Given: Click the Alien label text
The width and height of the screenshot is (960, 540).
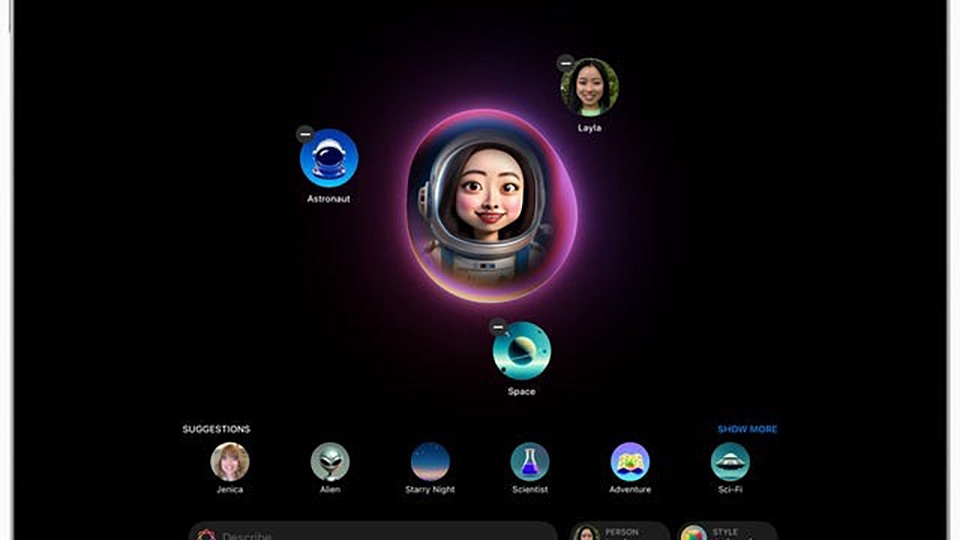Looking at the screenshot, I should (330, 489).
